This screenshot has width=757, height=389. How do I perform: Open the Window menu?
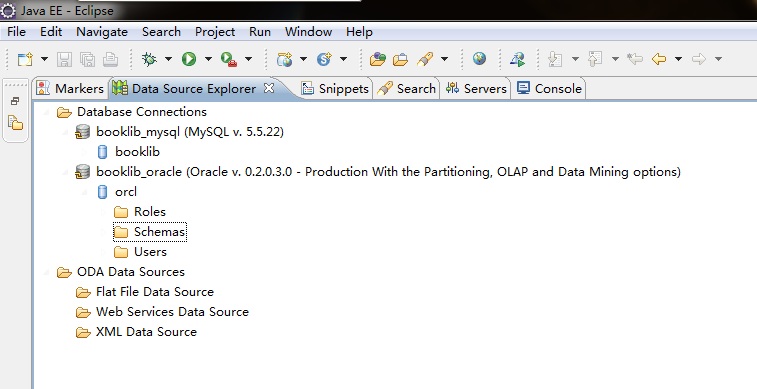click(x=308, y=32)
